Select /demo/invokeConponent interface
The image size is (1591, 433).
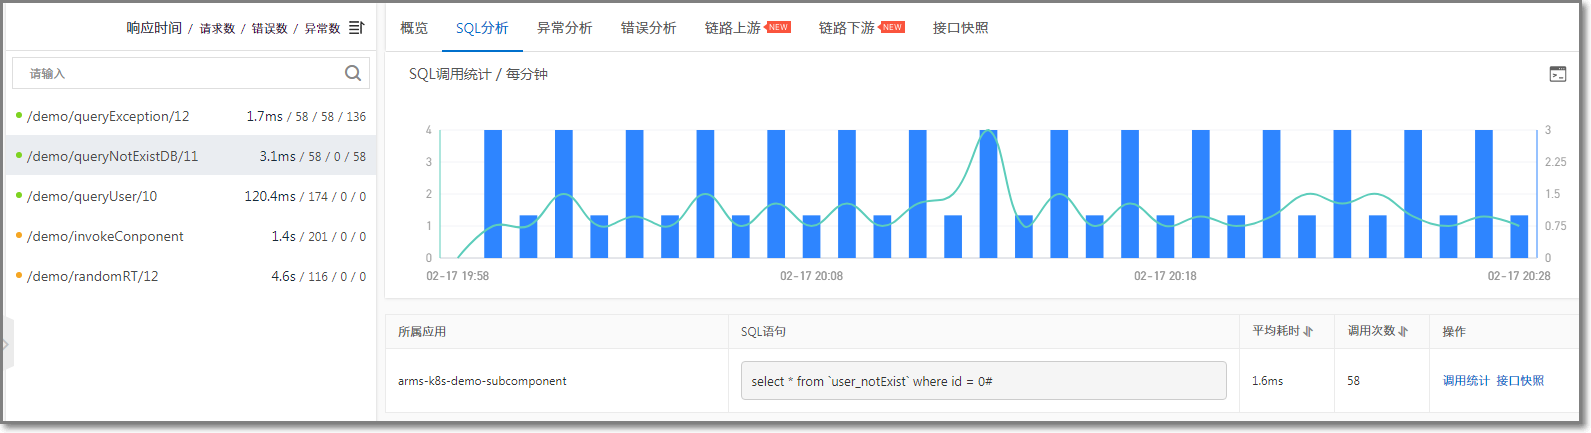point(190,236)
